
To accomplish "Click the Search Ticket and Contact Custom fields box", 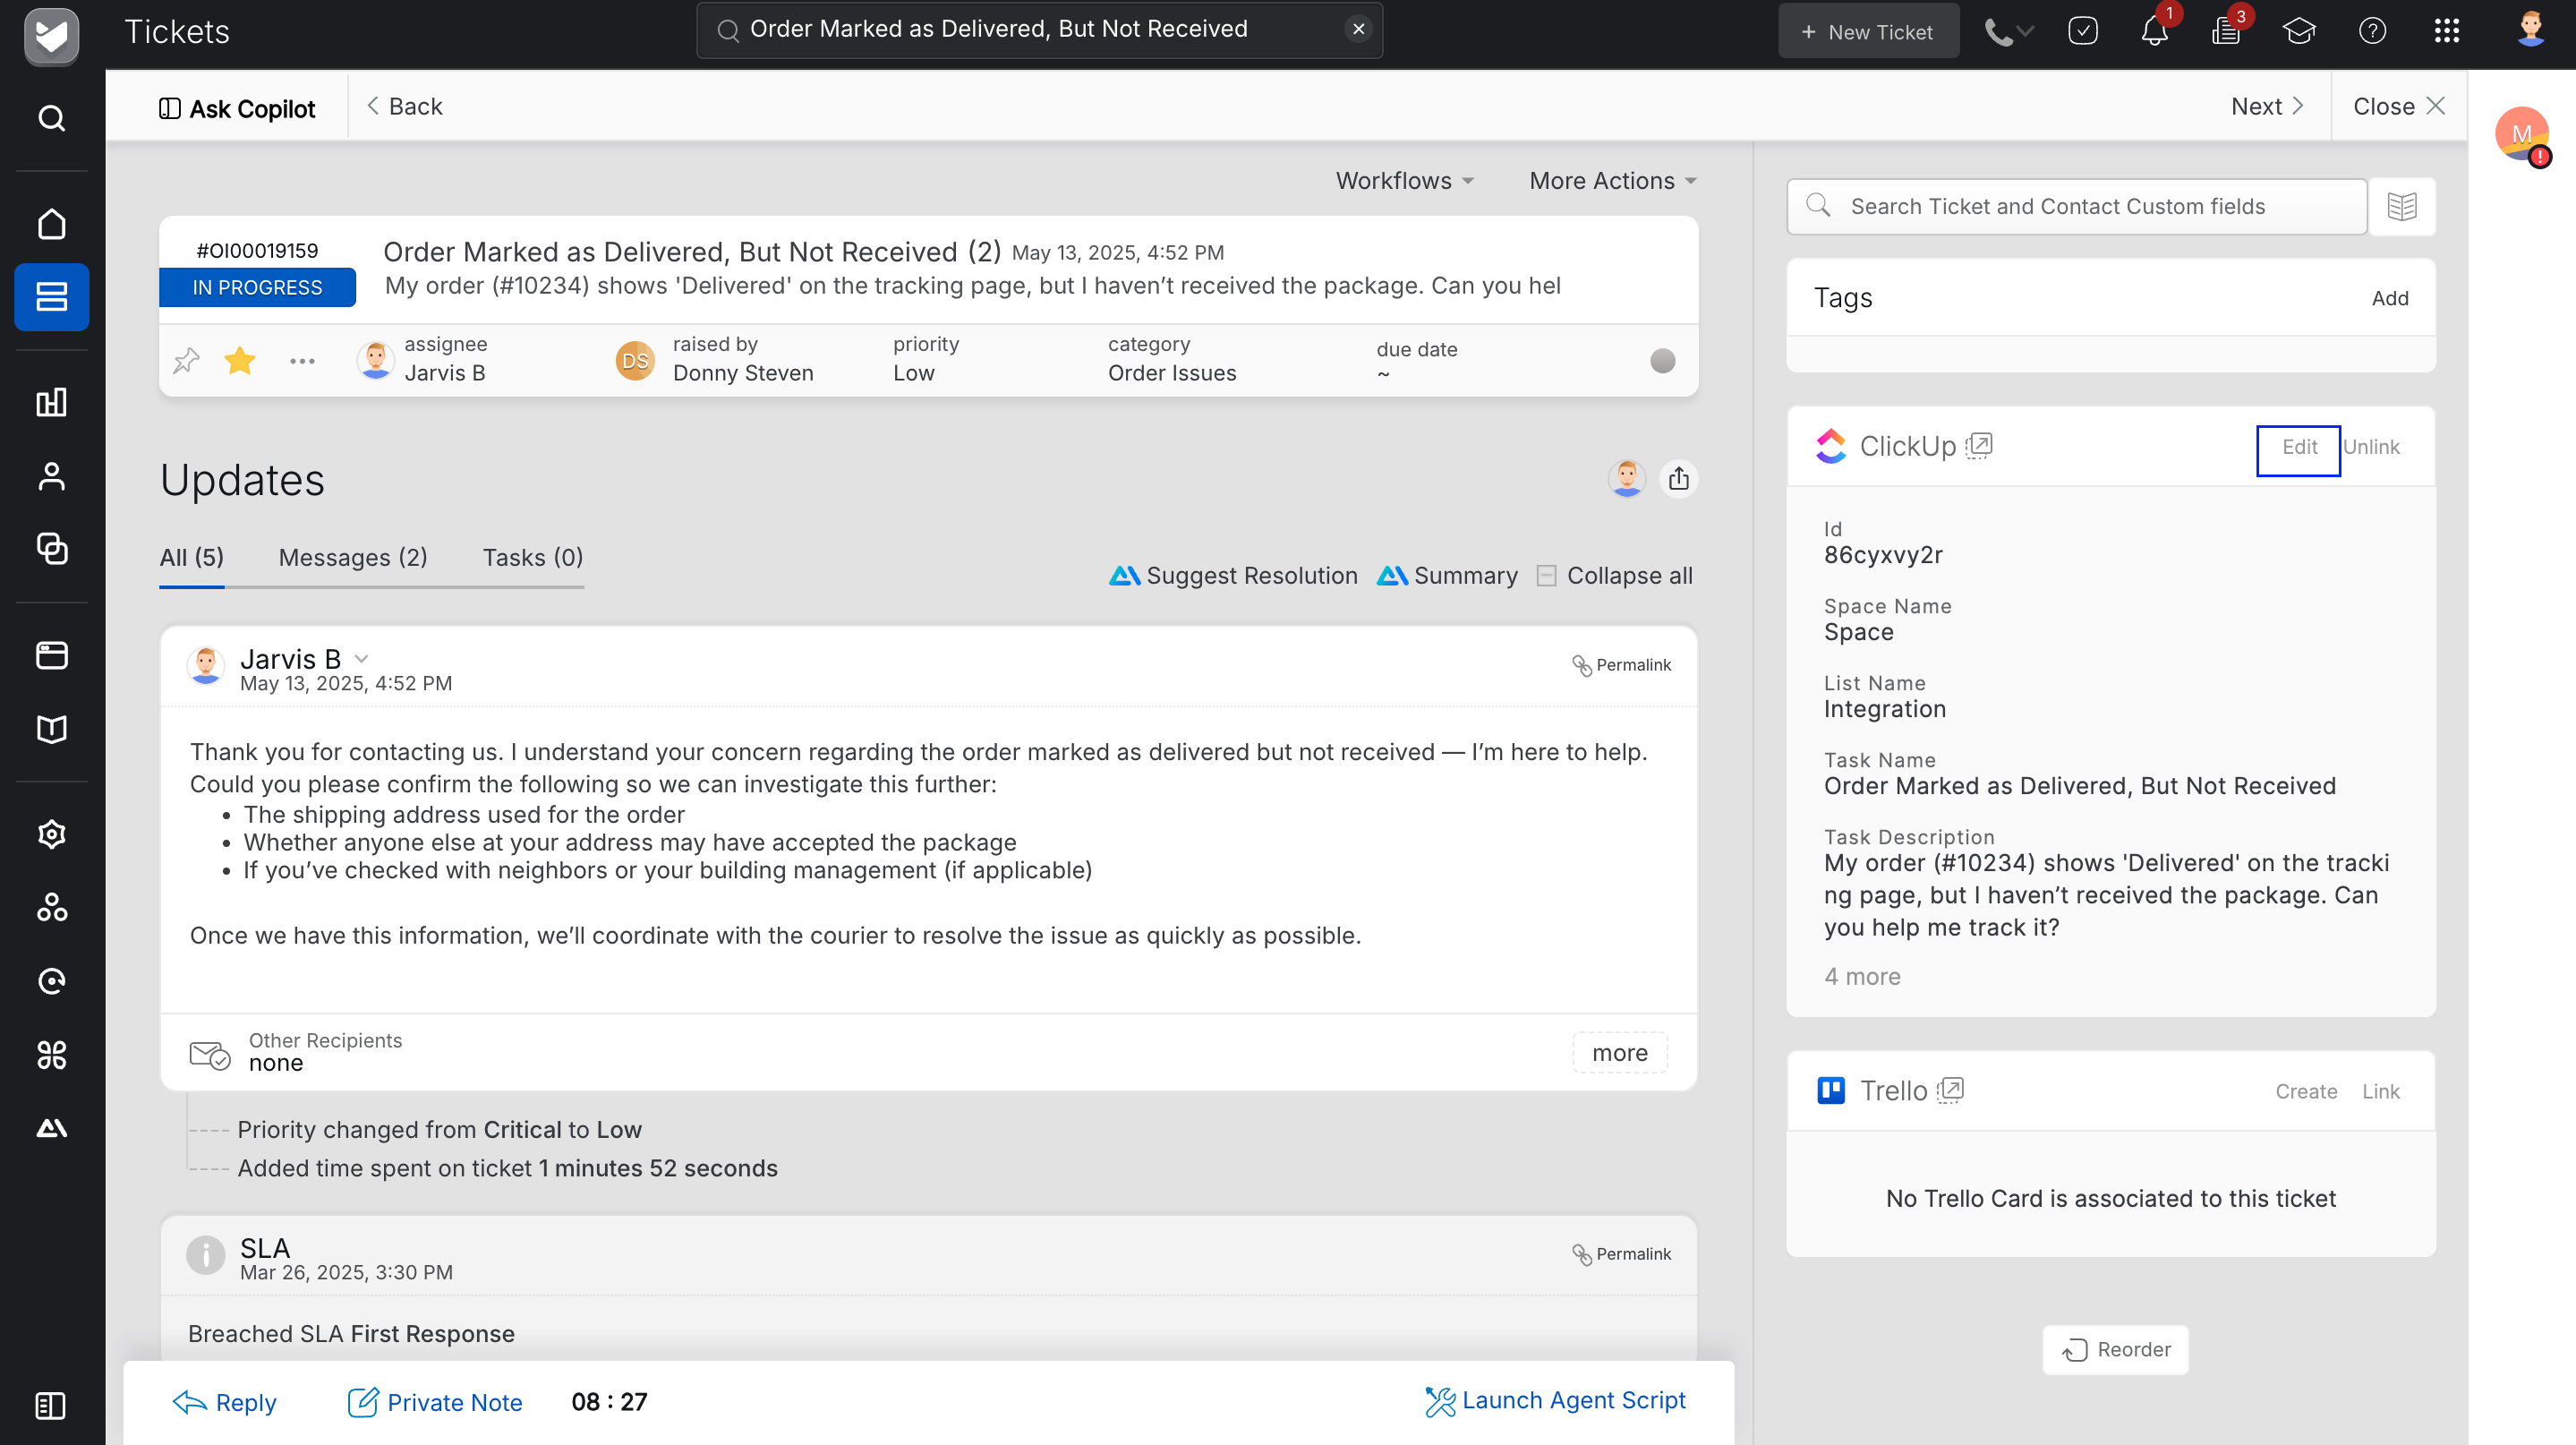I will 2076,206.
